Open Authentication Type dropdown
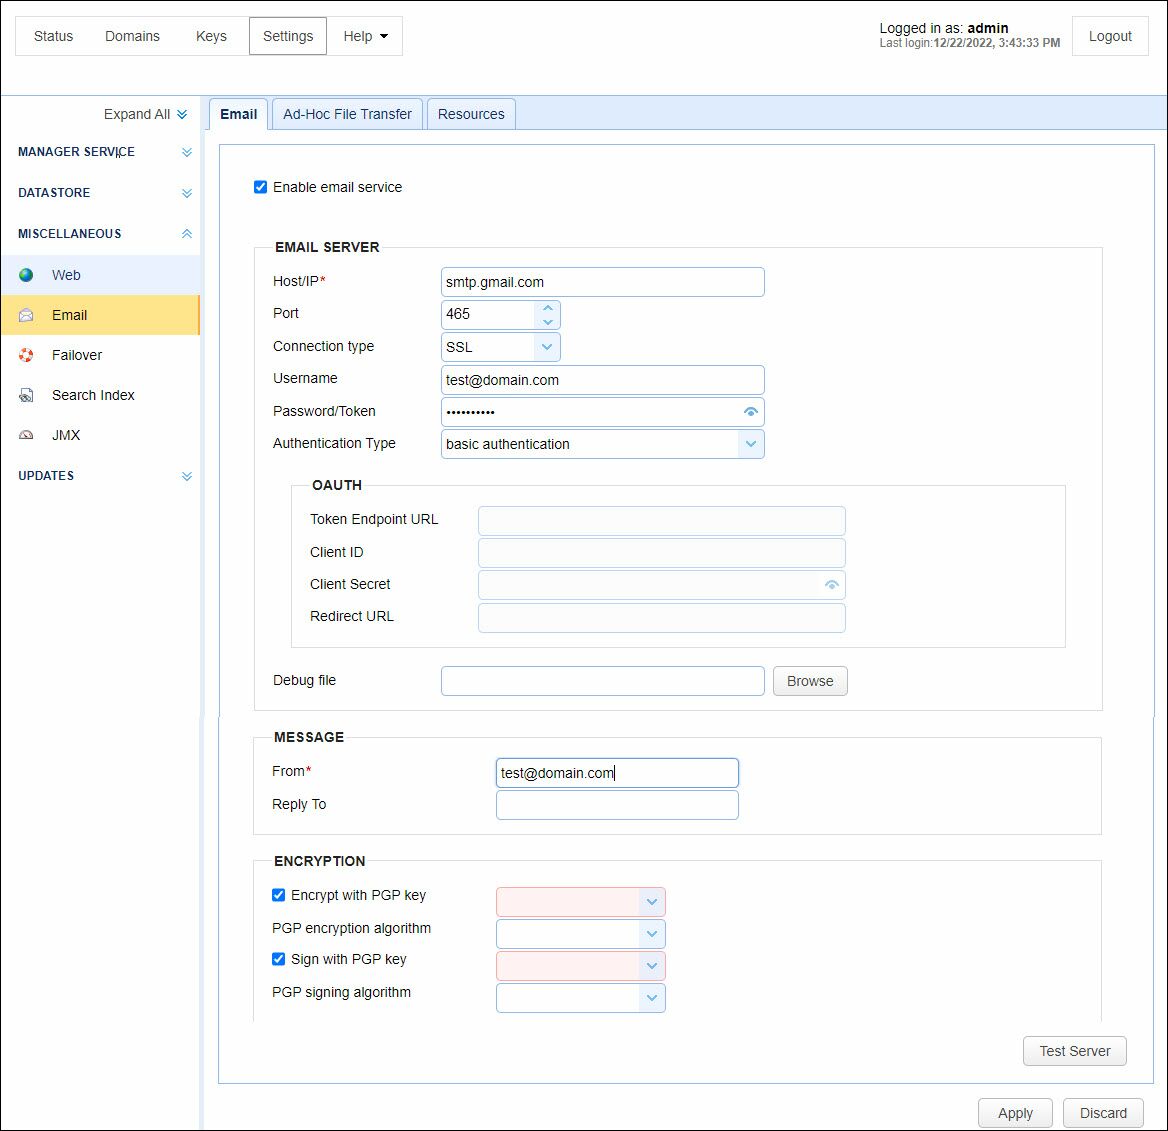The image size is (1168, 1131). tap(751, 444)
